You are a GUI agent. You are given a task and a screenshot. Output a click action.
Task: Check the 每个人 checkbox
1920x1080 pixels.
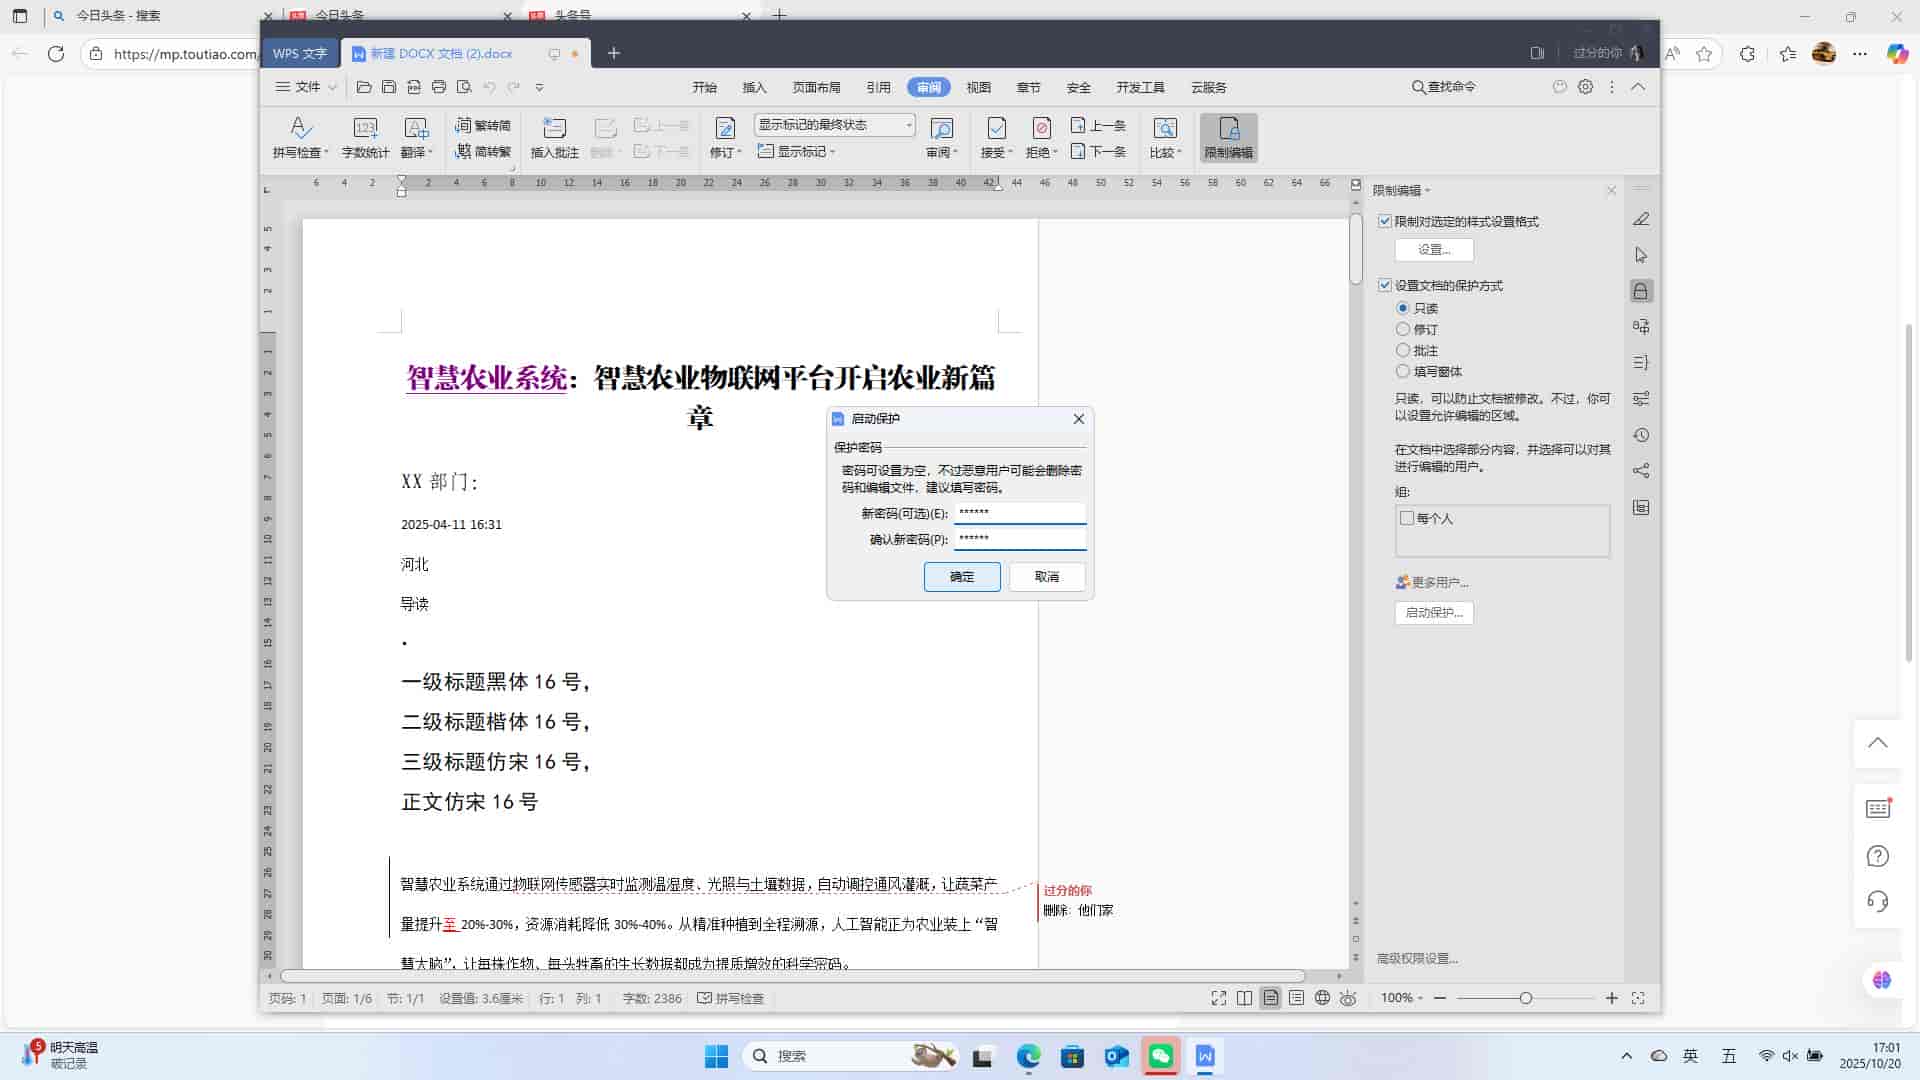click(x=1407, y=518)
